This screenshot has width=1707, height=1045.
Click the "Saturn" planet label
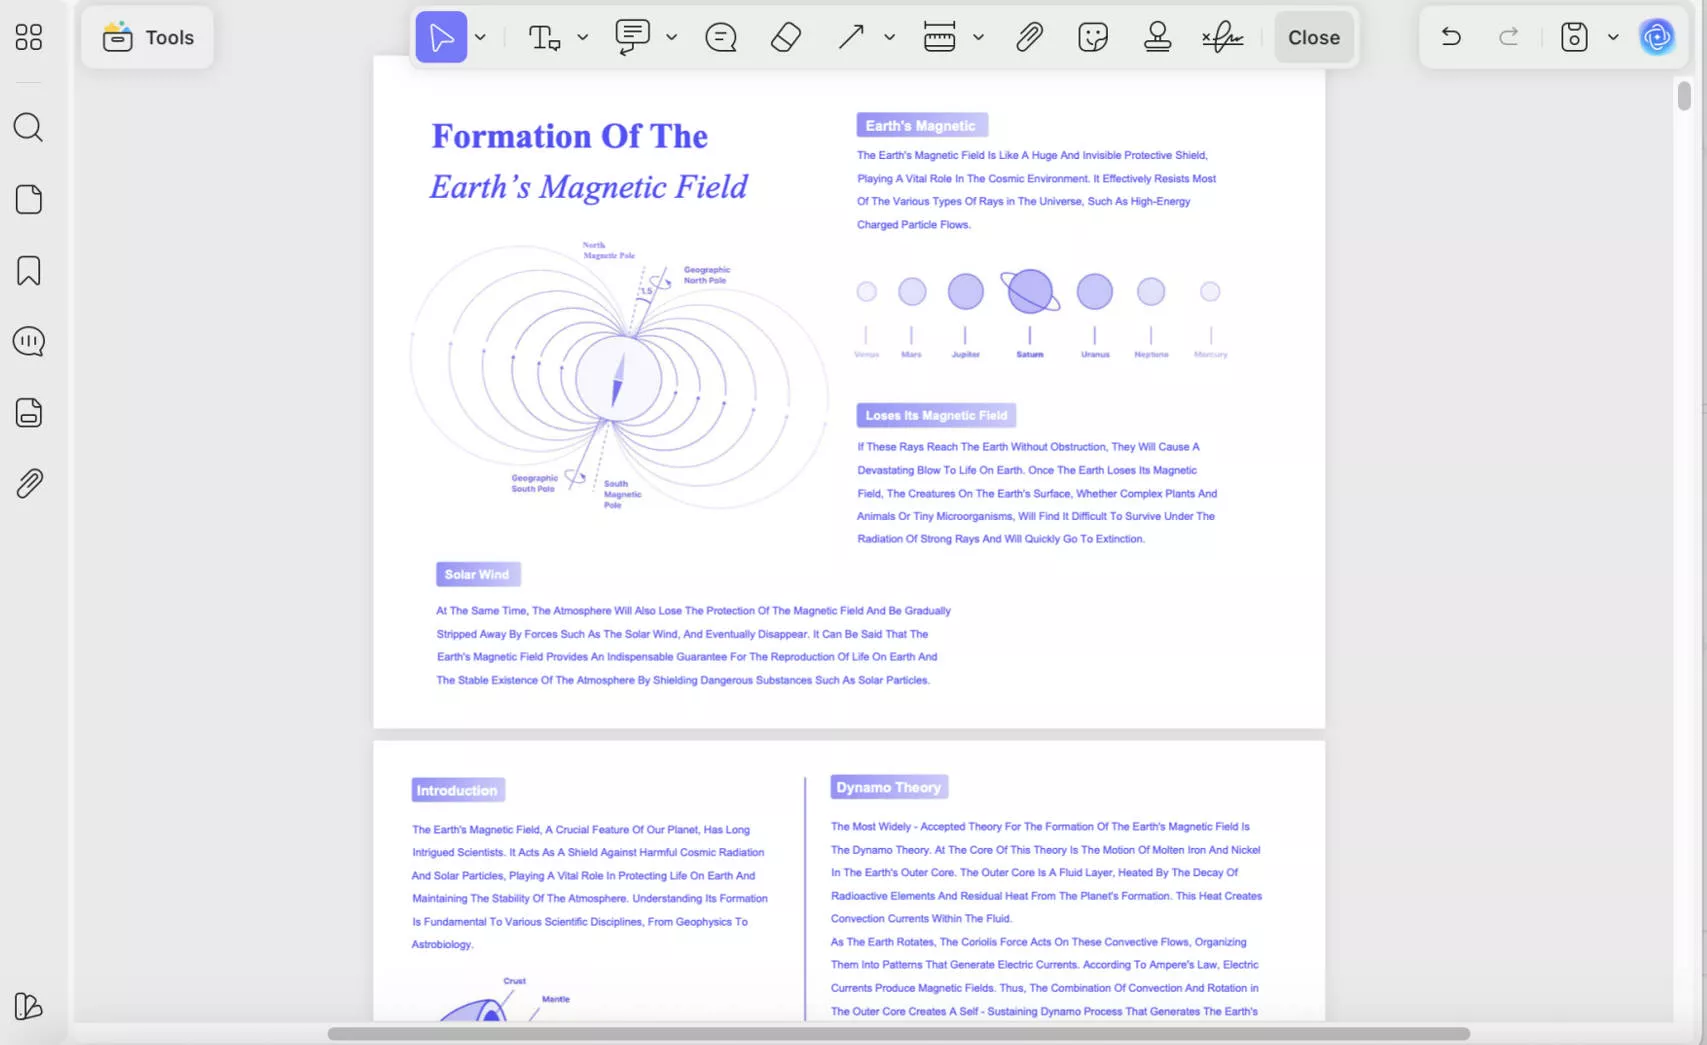[1030, 354]
